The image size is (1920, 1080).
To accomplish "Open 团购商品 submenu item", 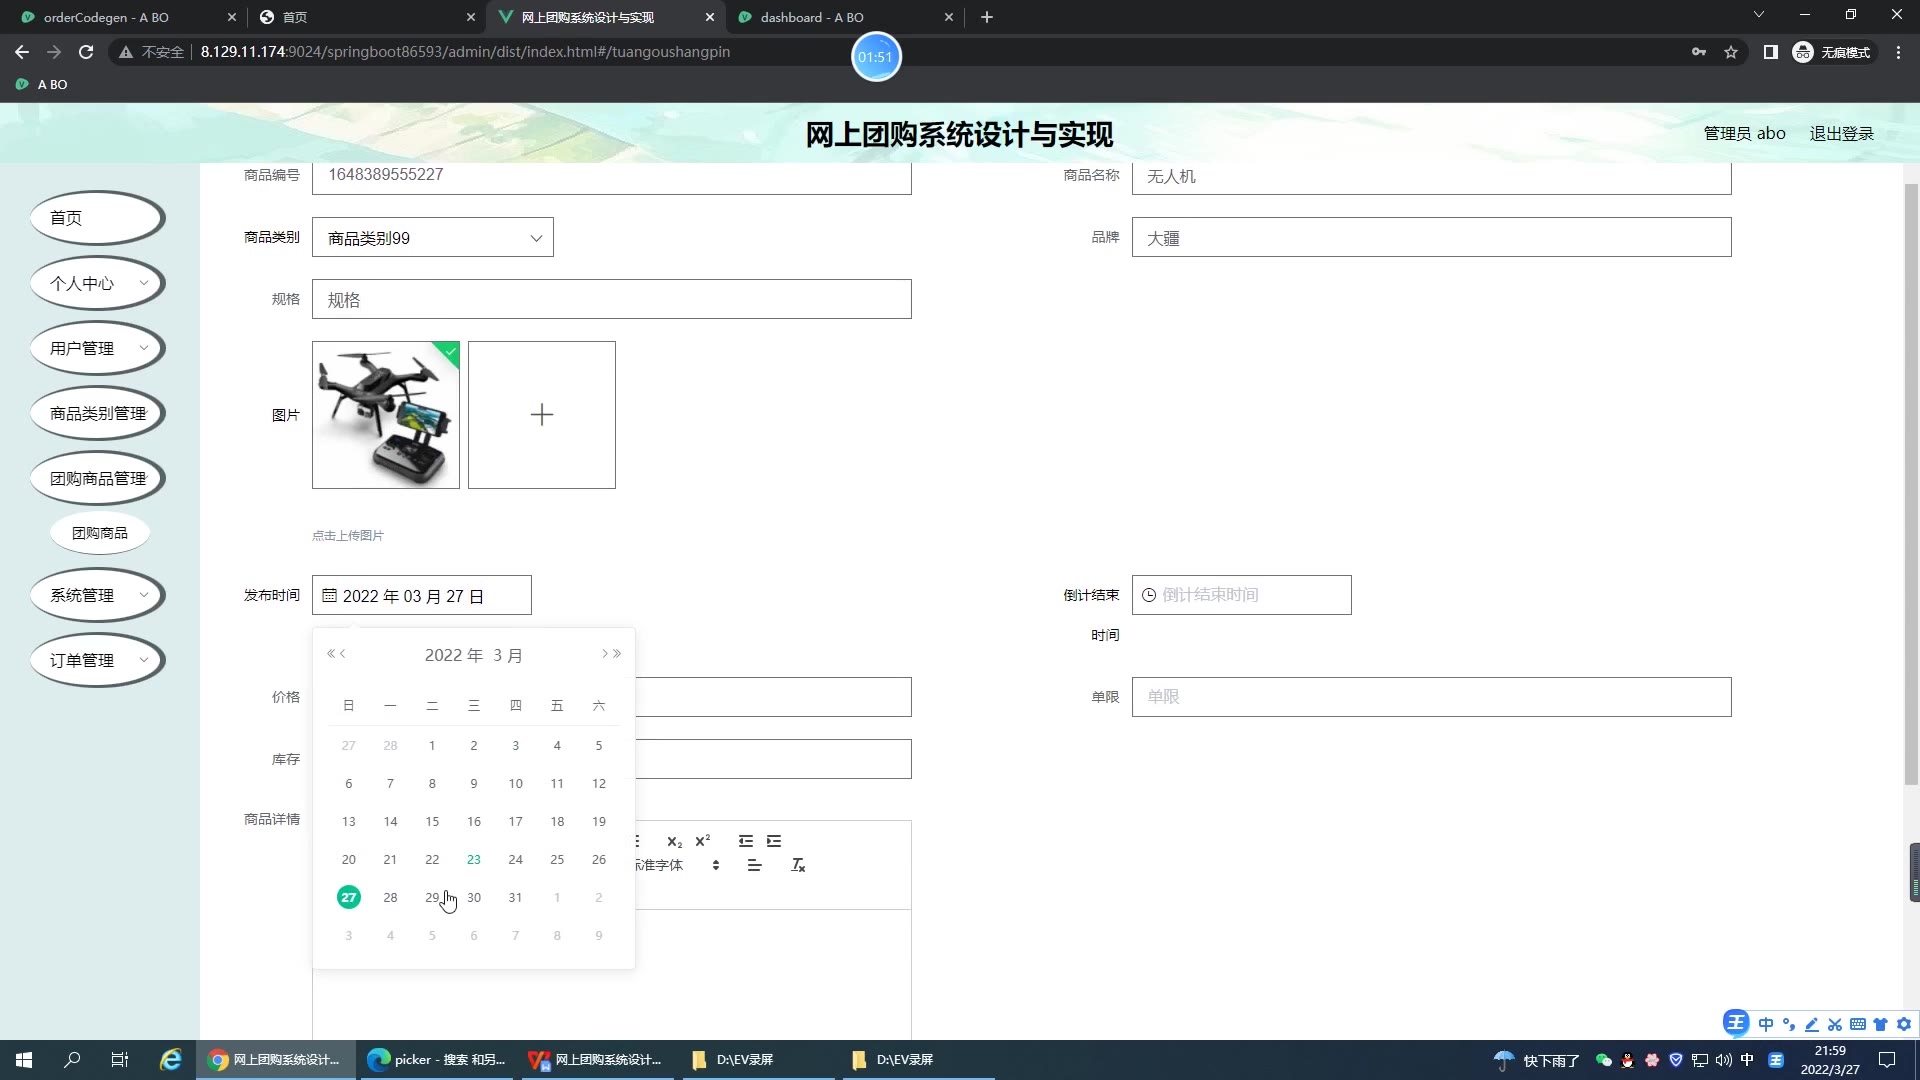I will coord(99,533).
